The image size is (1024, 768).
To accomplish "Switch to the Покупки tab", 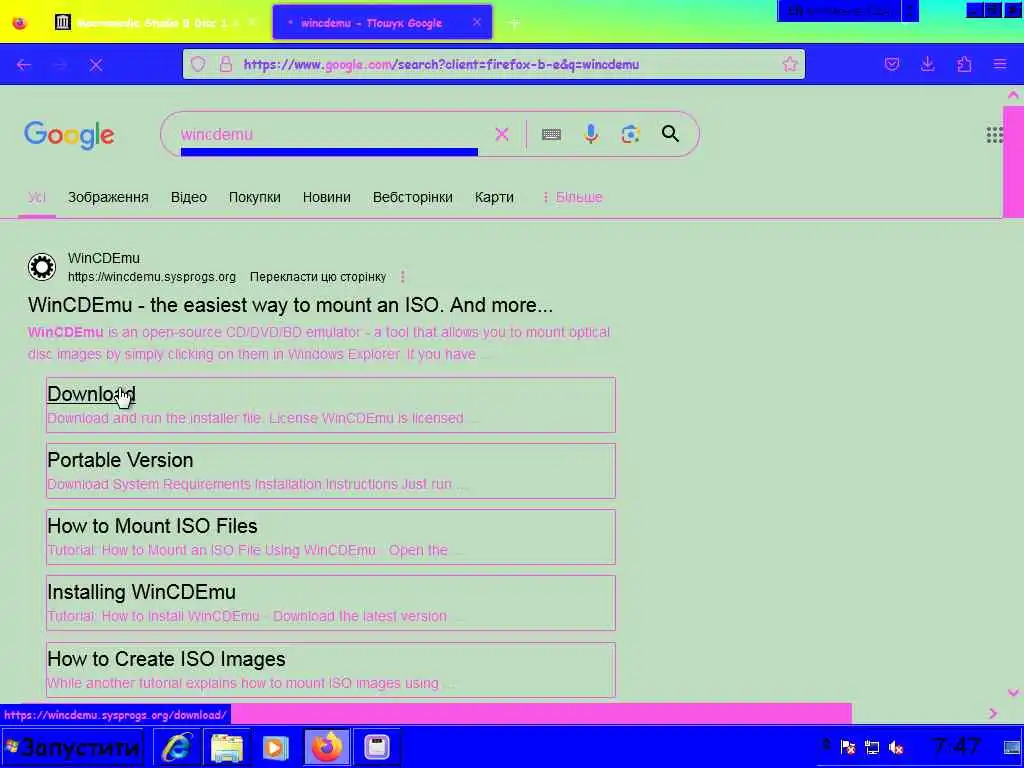I will coord(255,197).
